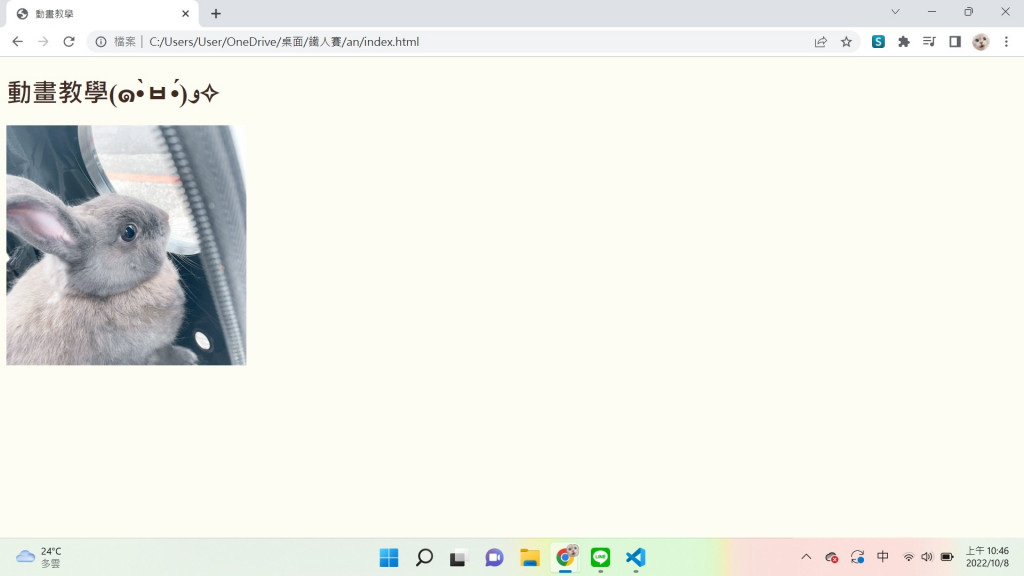Click the rabbit image
Screen dimensions: 1024x576
click(126, 245)
